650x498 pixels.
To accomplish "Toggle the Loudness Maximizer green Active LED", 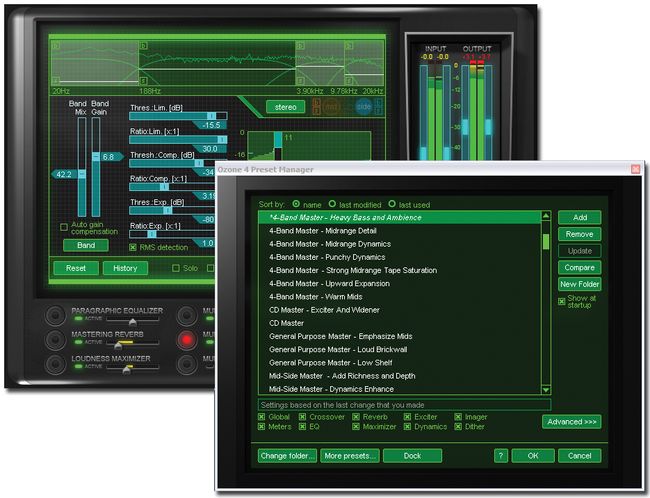I will click(x=78, y=367).
